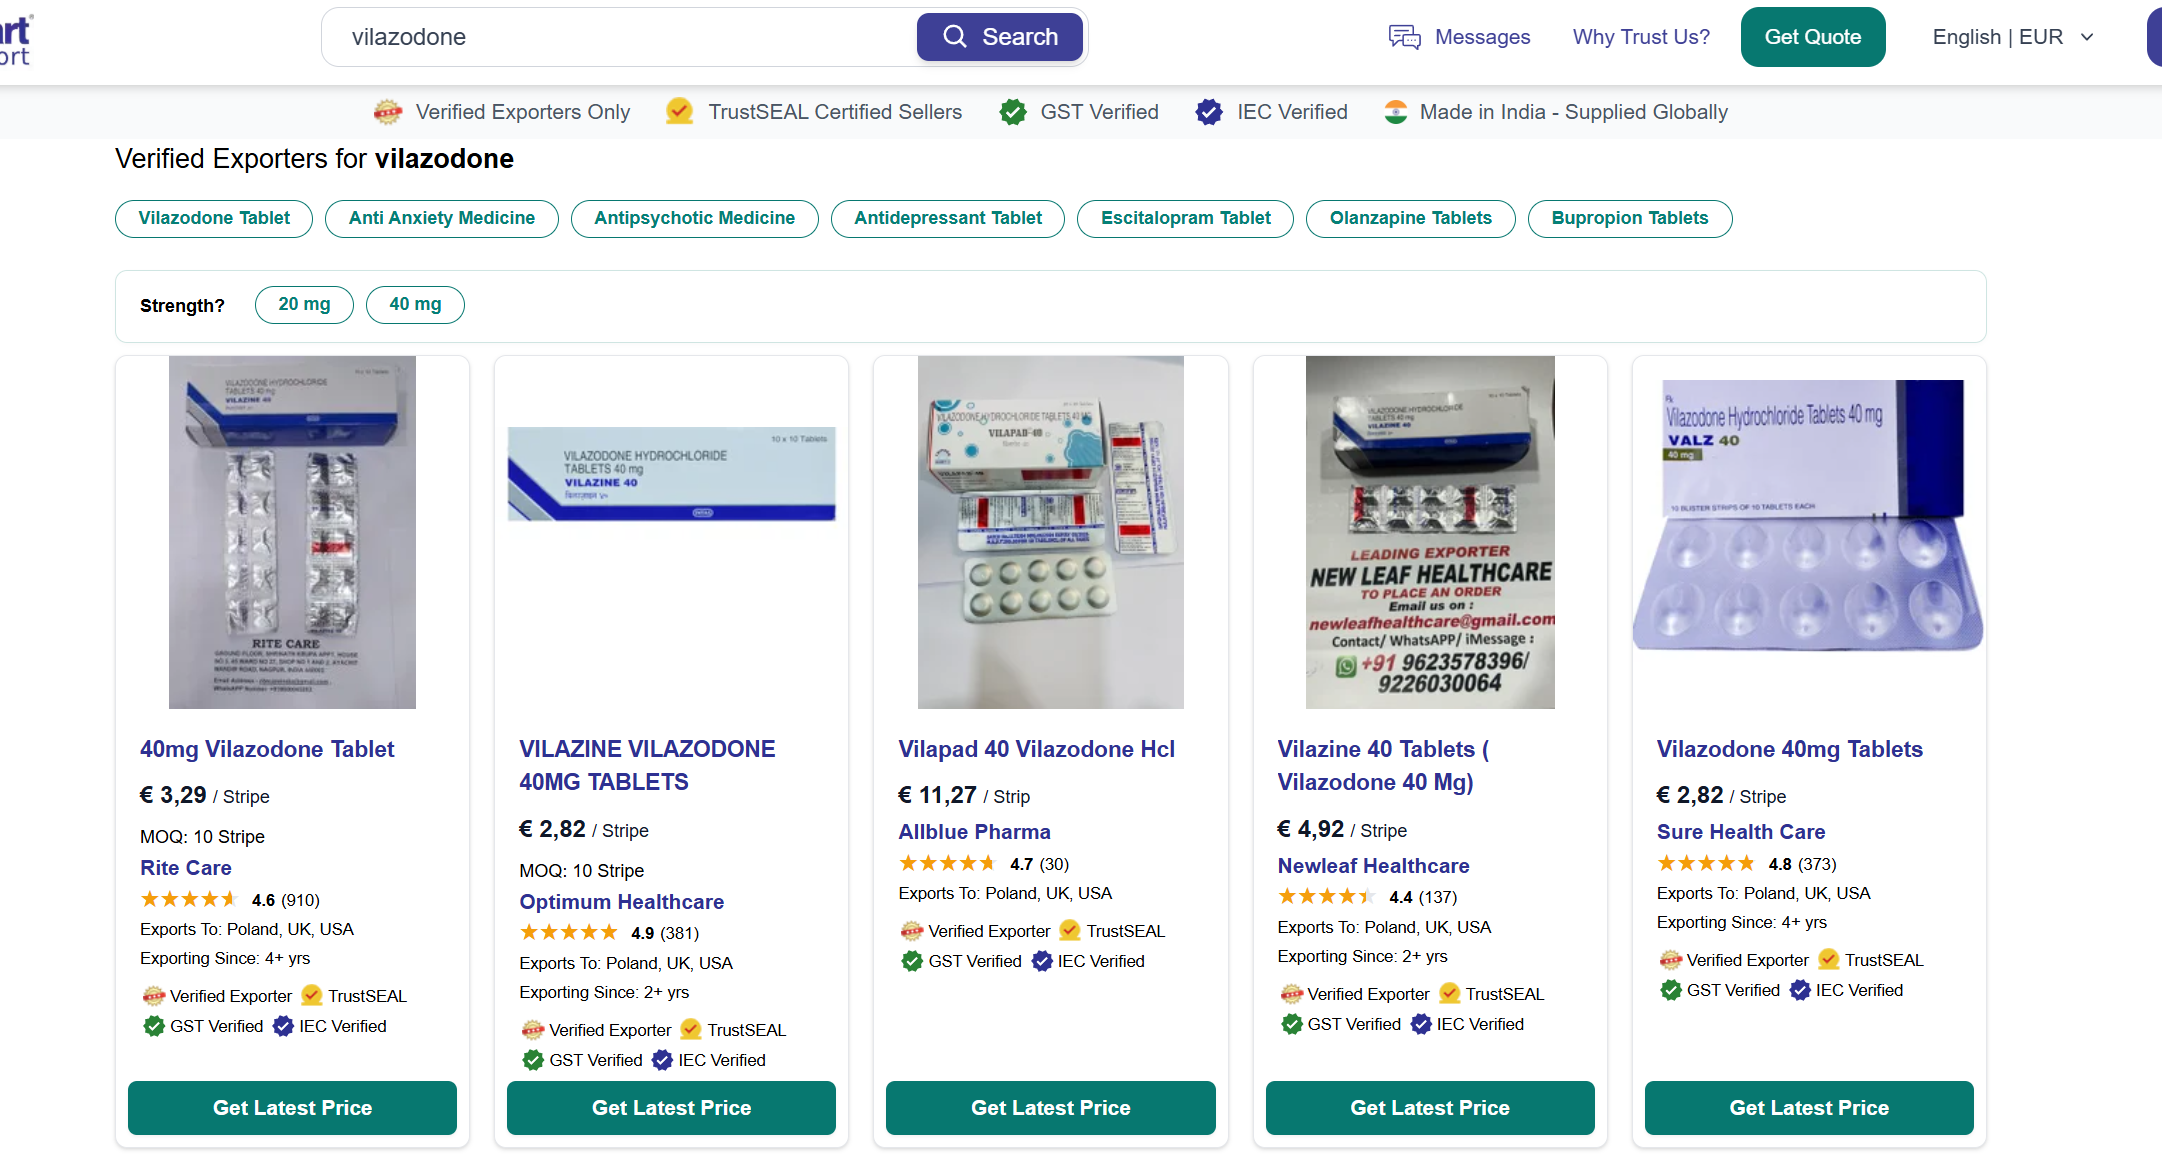Click the magnifier icon in Search button

click(x=955, y=37)
